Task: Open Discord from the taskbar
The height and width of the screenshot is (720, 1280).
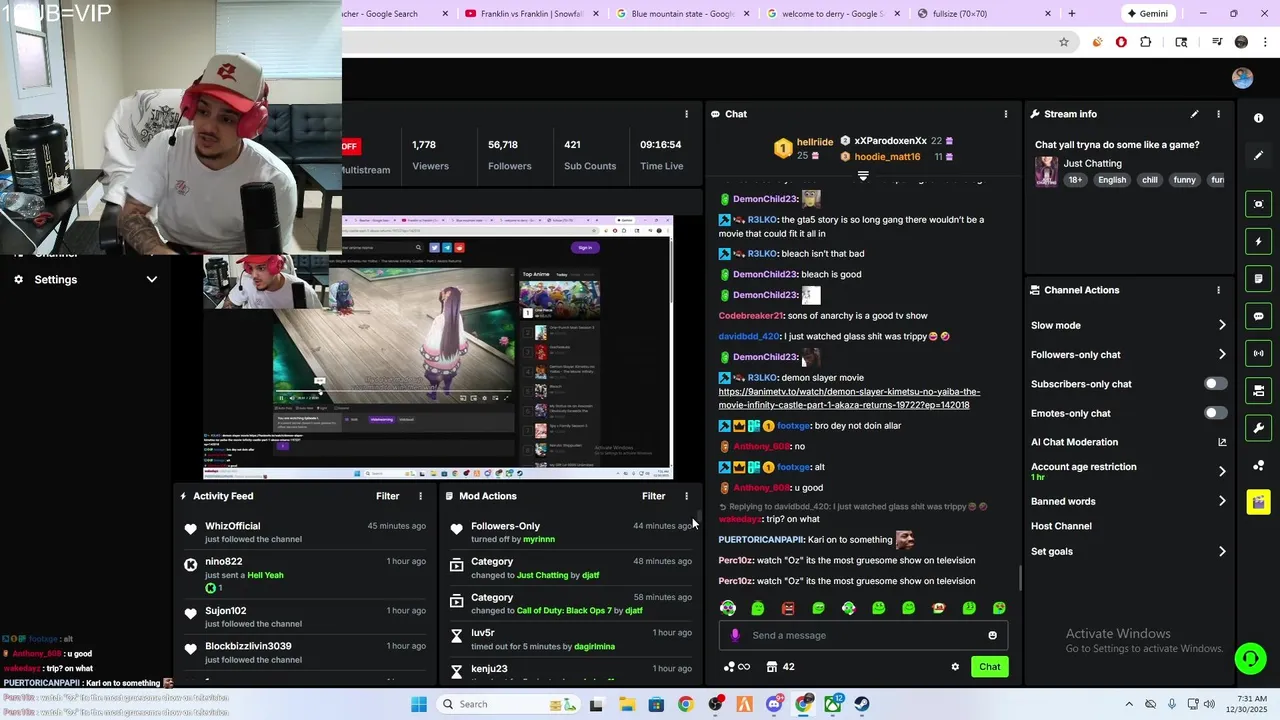Action: click(774, 704)
